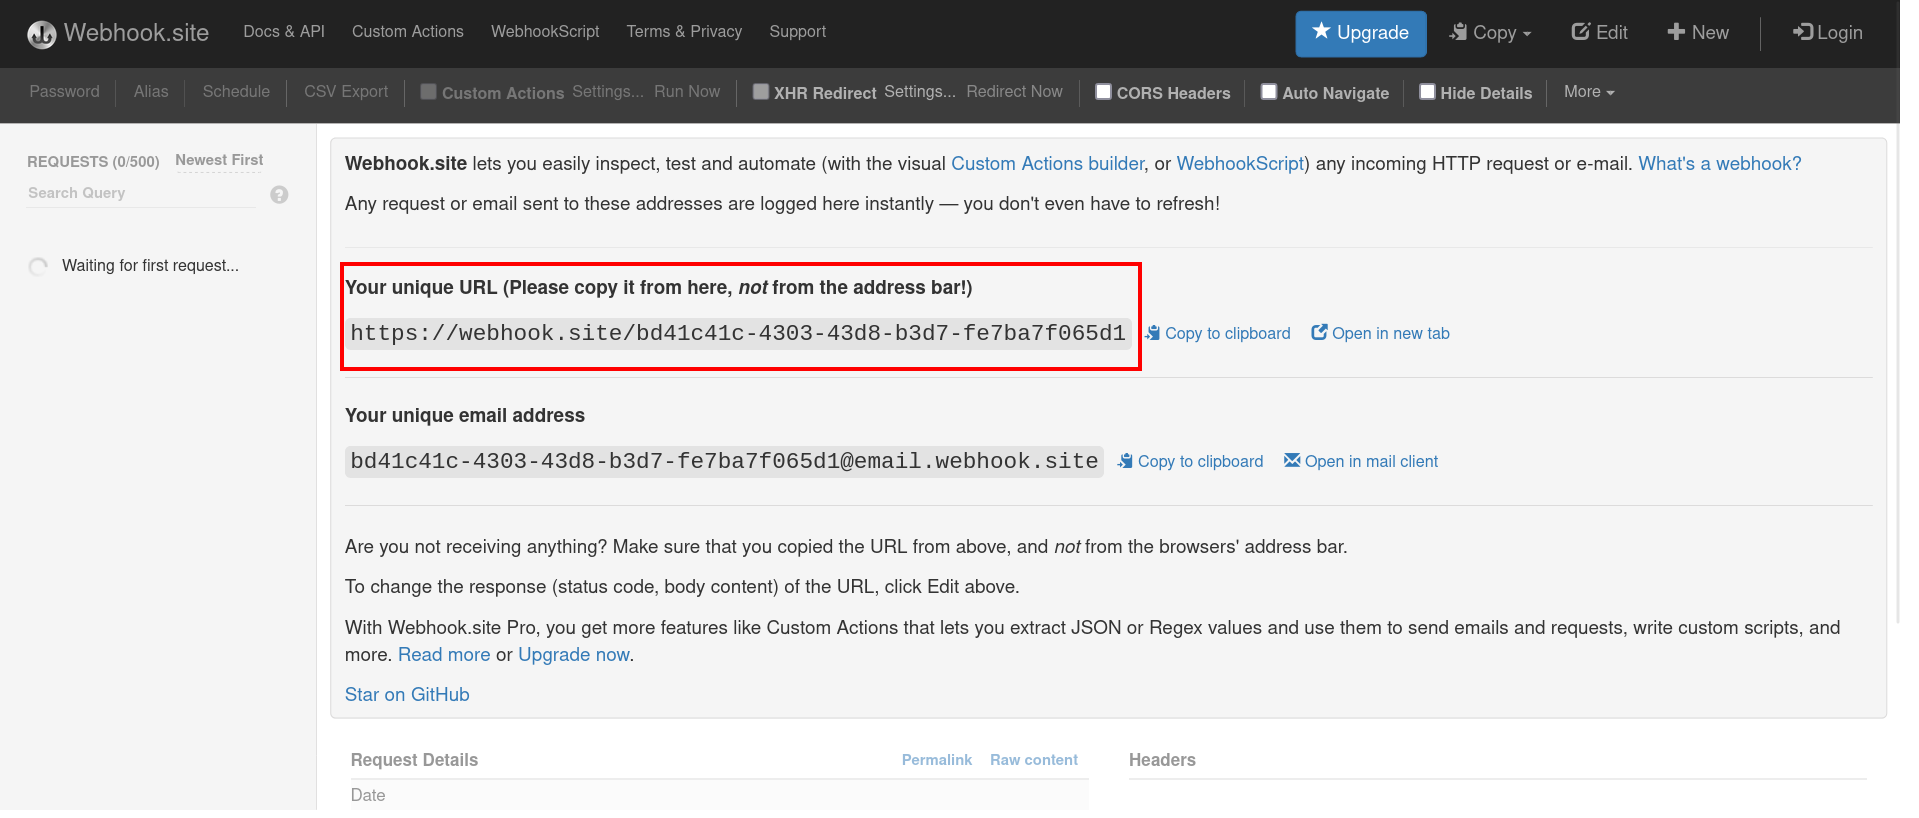
Task: Open Custom Actions builder link
Action: tap(1047, 164)
